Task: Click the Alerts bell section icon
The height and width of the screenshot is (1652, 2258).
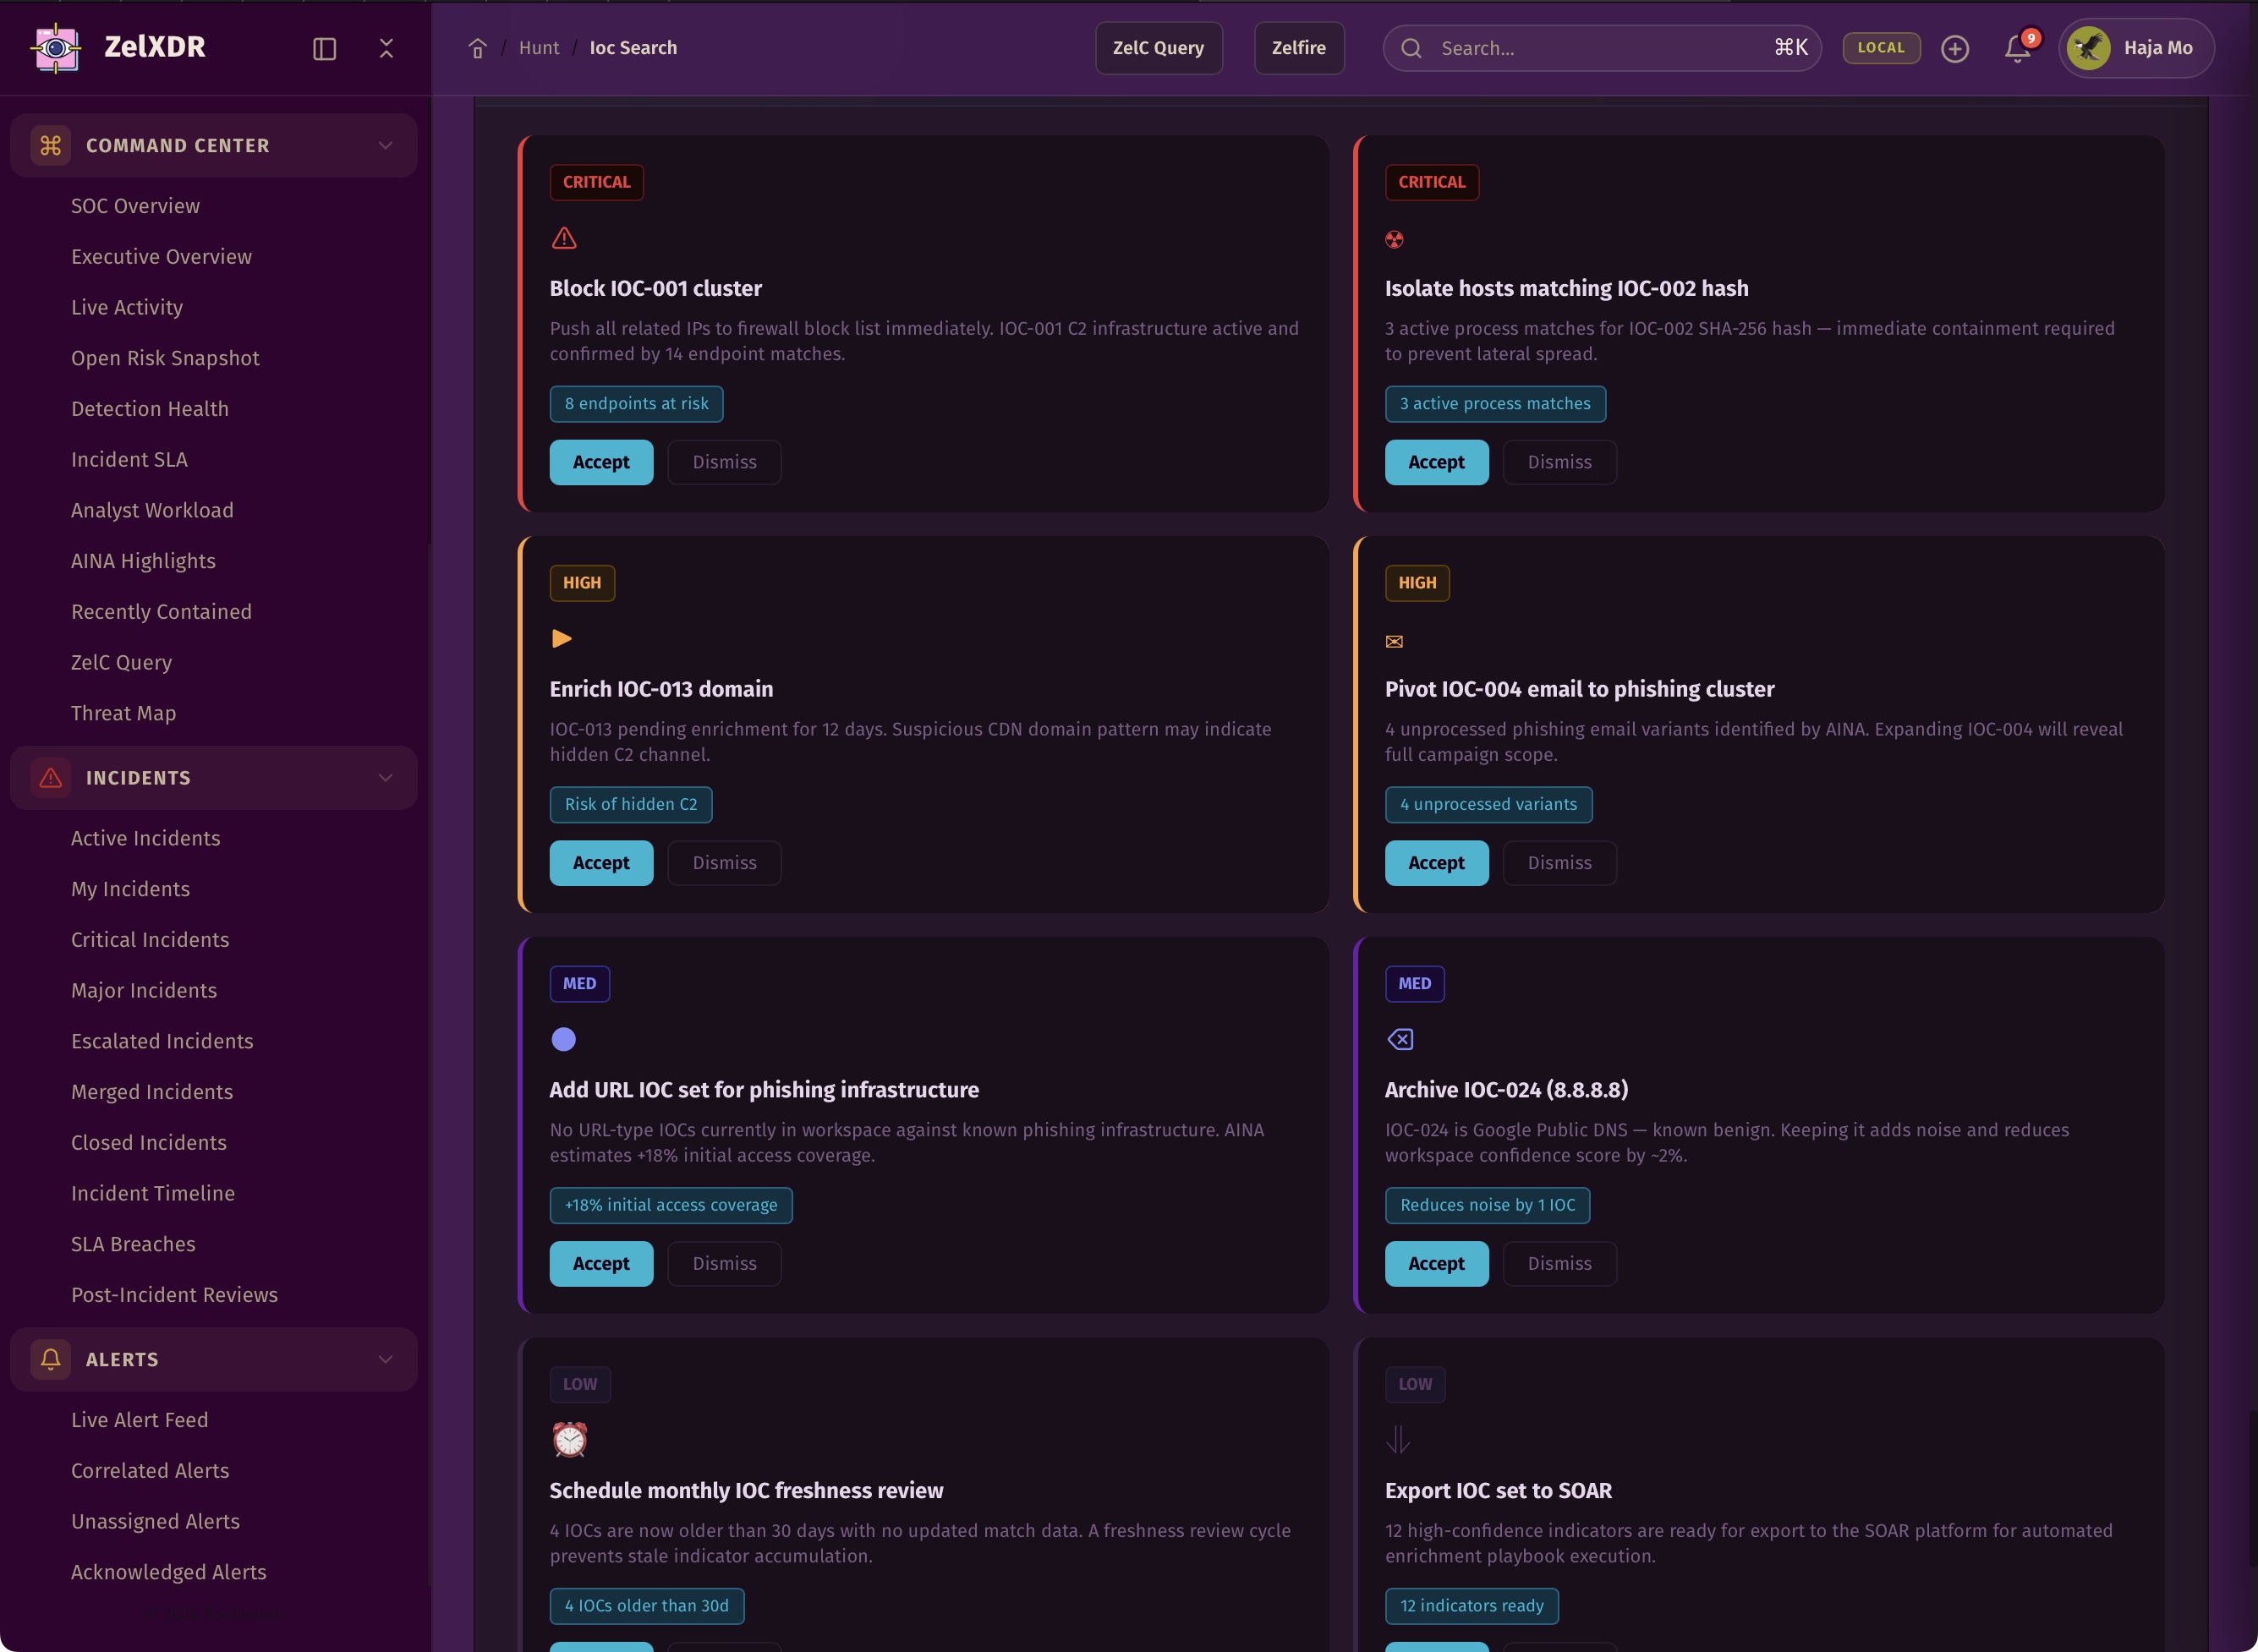Action: click(50, 1359)
